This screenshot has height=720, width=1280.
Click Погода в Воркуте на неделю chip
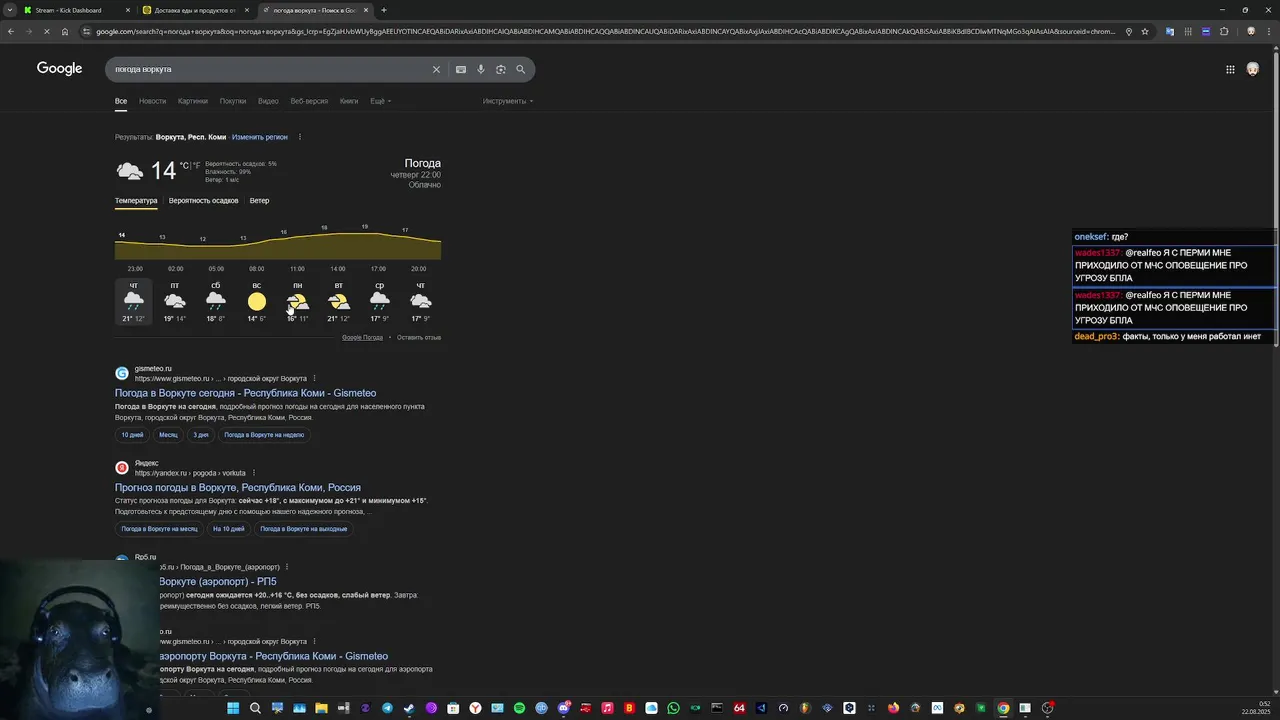point(264,435)
